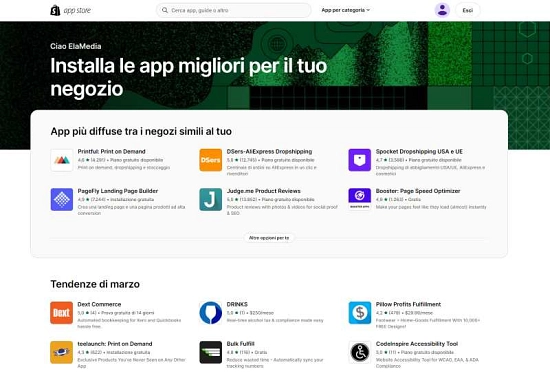Screen dimensions: 550x376
Task: Click Judge.me's product reviews description text
Action: click(x=282, y=210)
